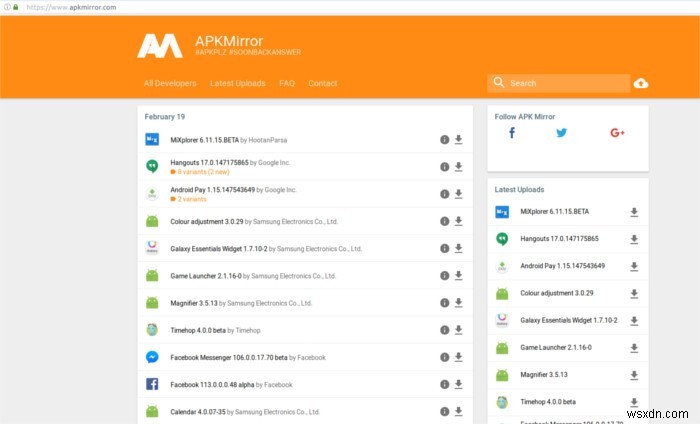This screenshot has height=424, width=700.
Task: Open Facebook Messenger 106.0.0.17.70 beta link
Action: 229,358
